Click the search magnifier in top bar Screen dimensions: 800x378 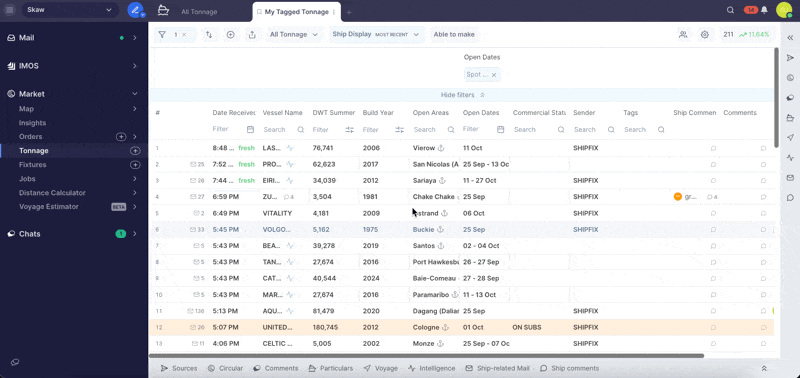[730, 10]
